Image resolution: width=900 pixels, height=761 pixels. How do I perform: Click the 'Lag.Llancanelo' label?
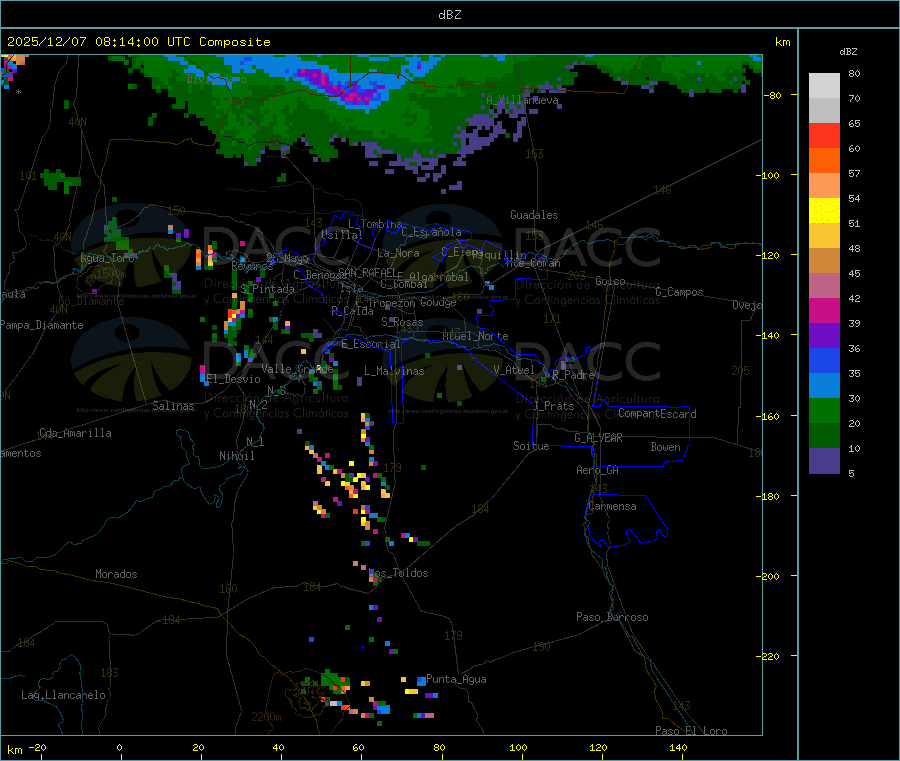click(63, 695)
